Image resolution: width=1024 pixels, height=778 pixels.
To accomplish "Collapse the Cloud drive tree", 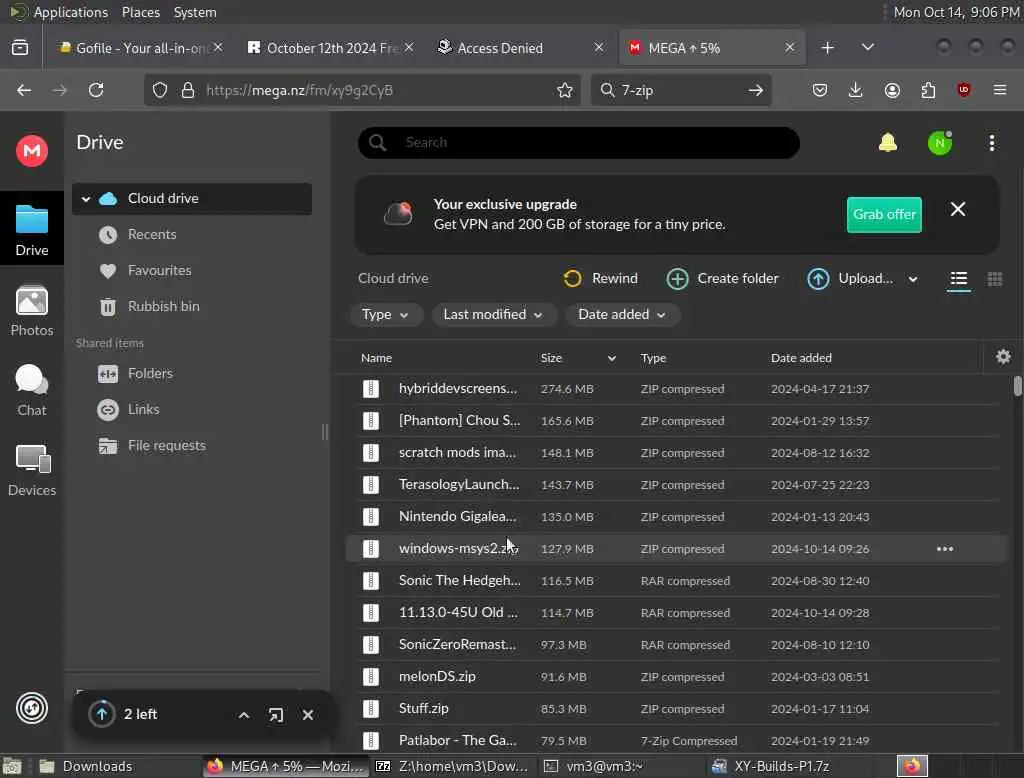I will click(x=86, y=199).
